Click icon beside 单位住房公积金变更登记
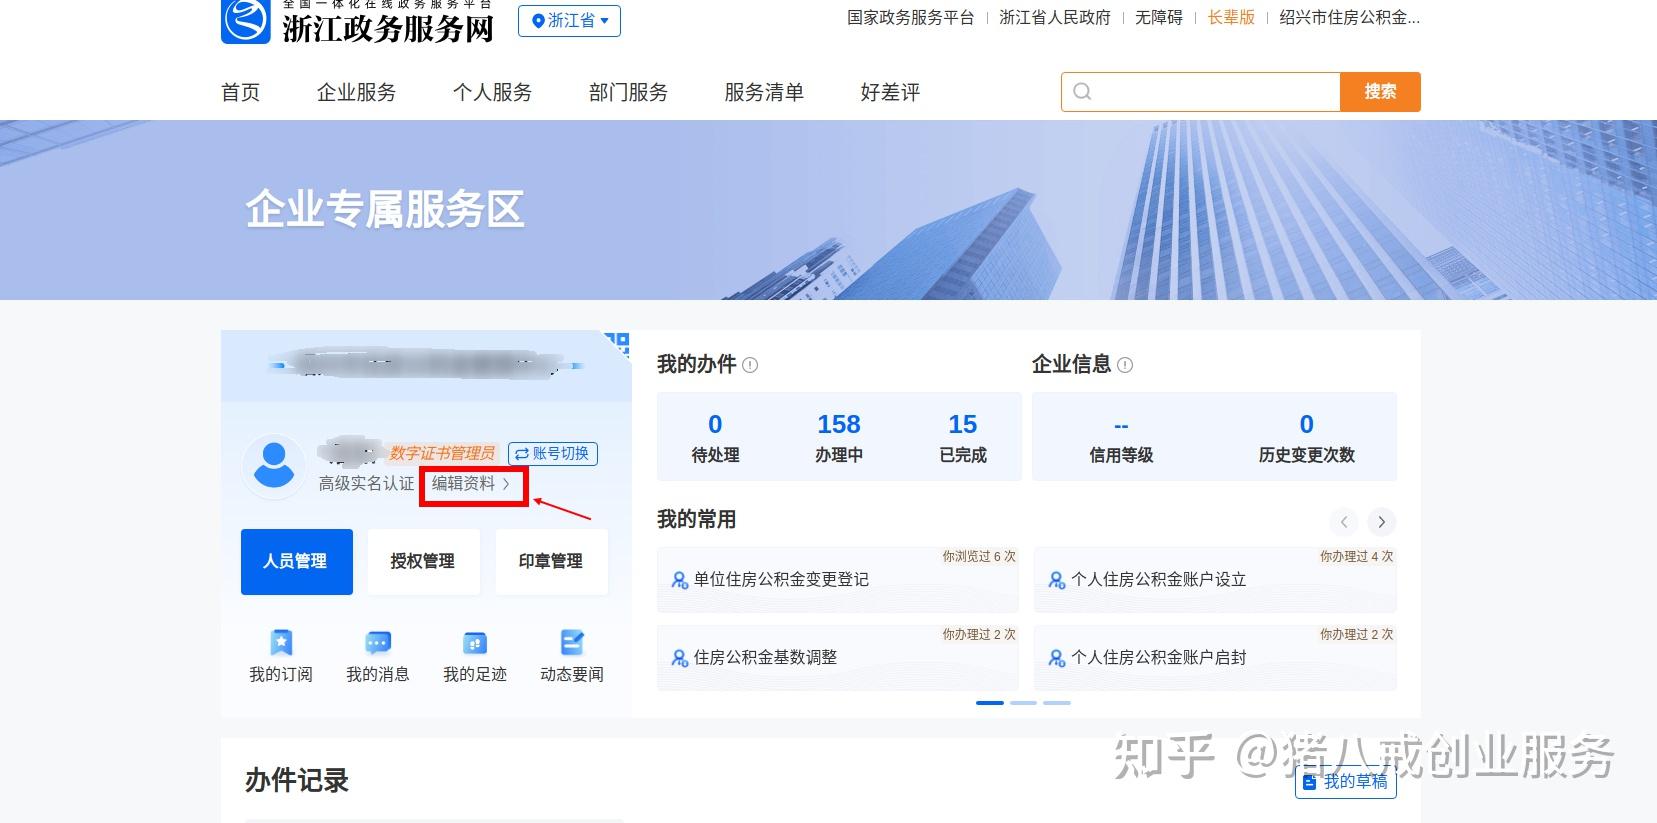The image size is (1657, 823). click(x=680, y=580)
